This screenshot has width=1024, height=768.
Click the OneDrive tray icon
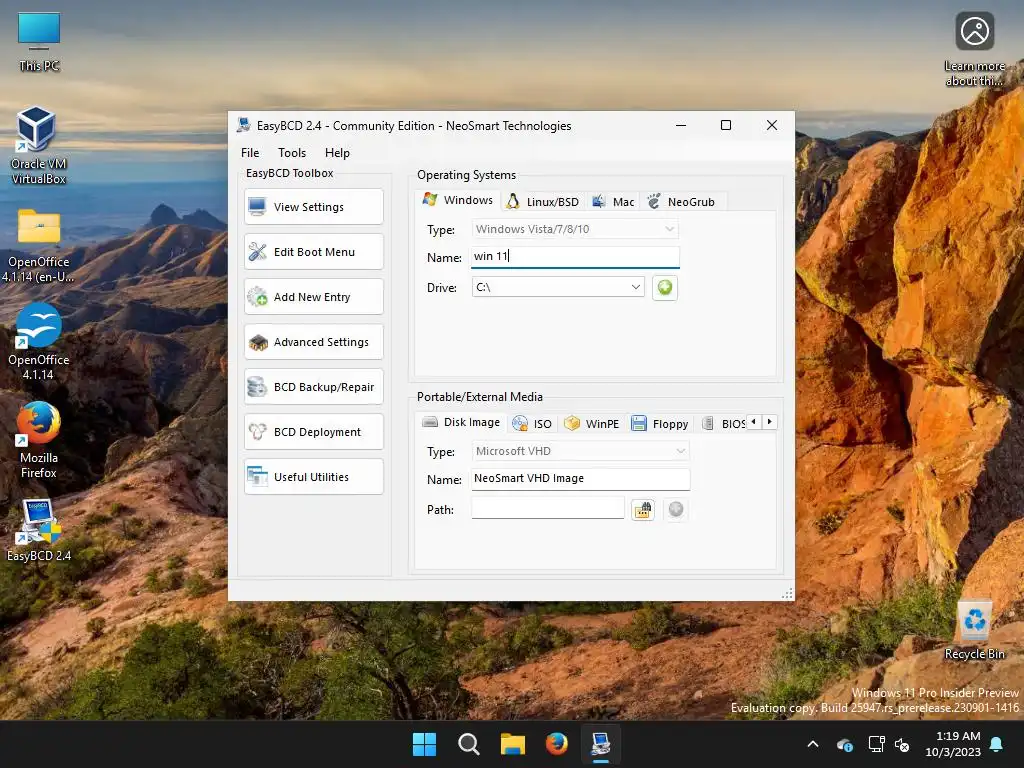point(844,744)
